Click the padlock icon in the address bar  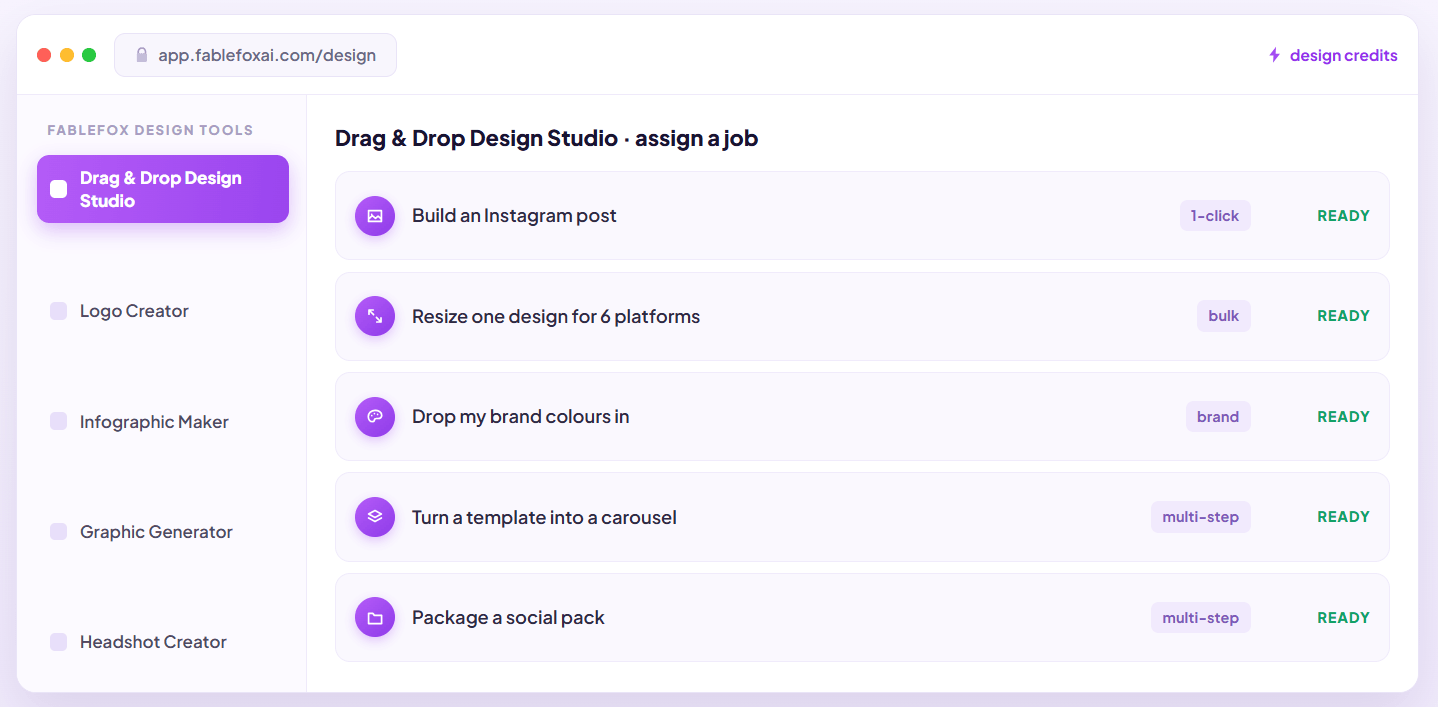141,55
